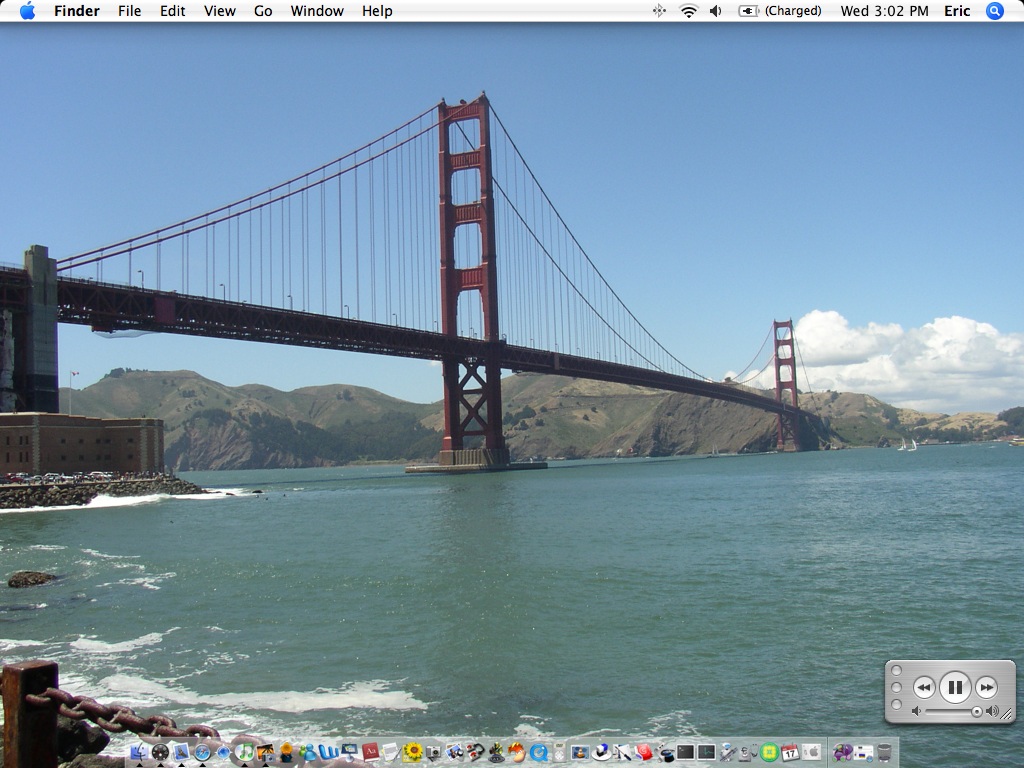Open blue compass icon next to Safari
Viewport: 1024px width, 768px height.
point(224,752)
